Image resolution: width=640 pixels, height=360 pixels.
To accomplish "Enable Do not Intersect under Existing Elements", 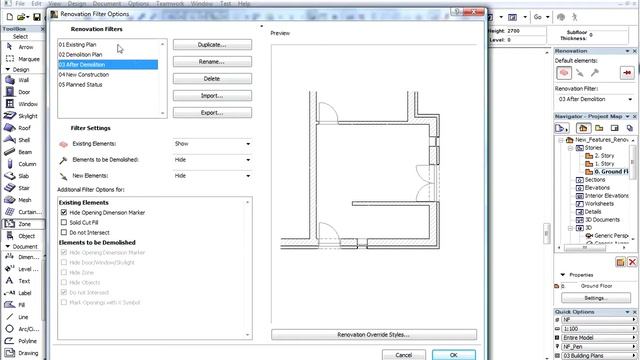I will [64, 233].
